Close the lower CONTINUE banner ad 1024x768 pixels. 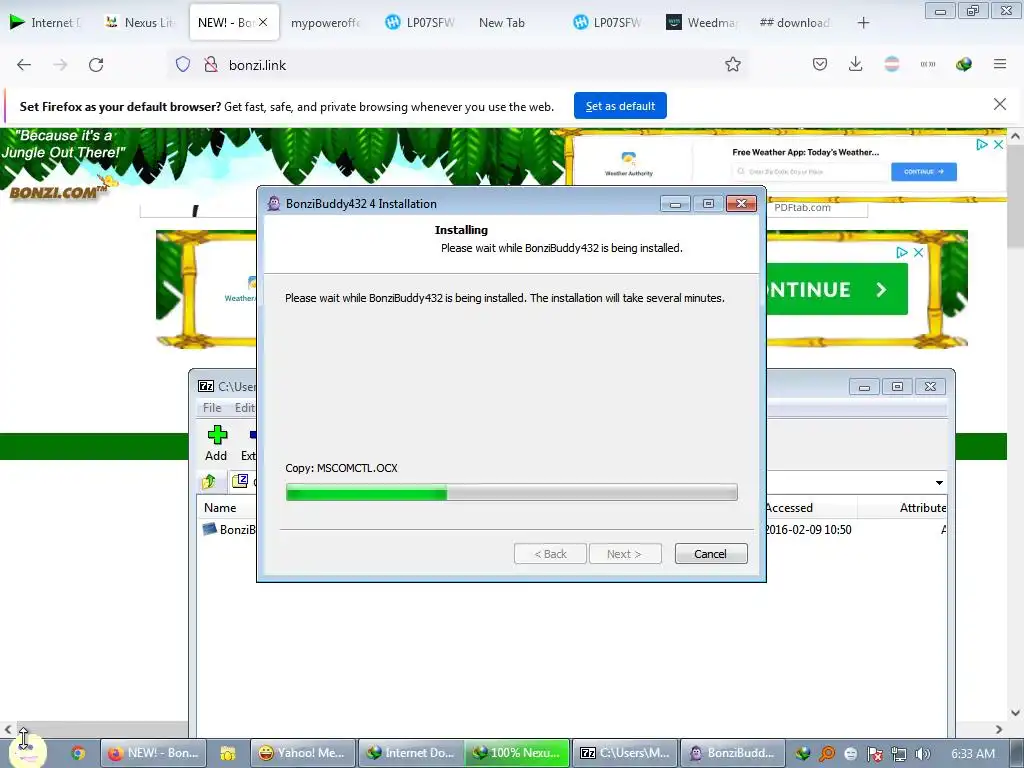[x=918, y=253]
